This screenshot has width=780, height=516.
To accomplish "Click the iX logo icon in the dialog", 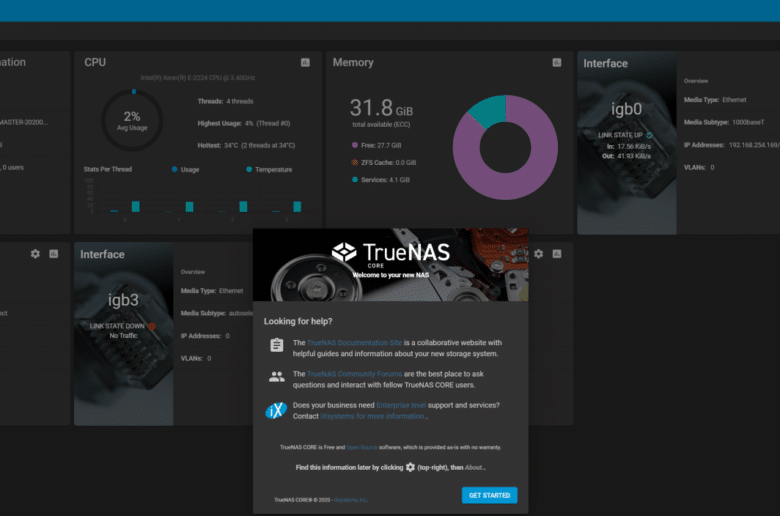I will pos(276,411).
